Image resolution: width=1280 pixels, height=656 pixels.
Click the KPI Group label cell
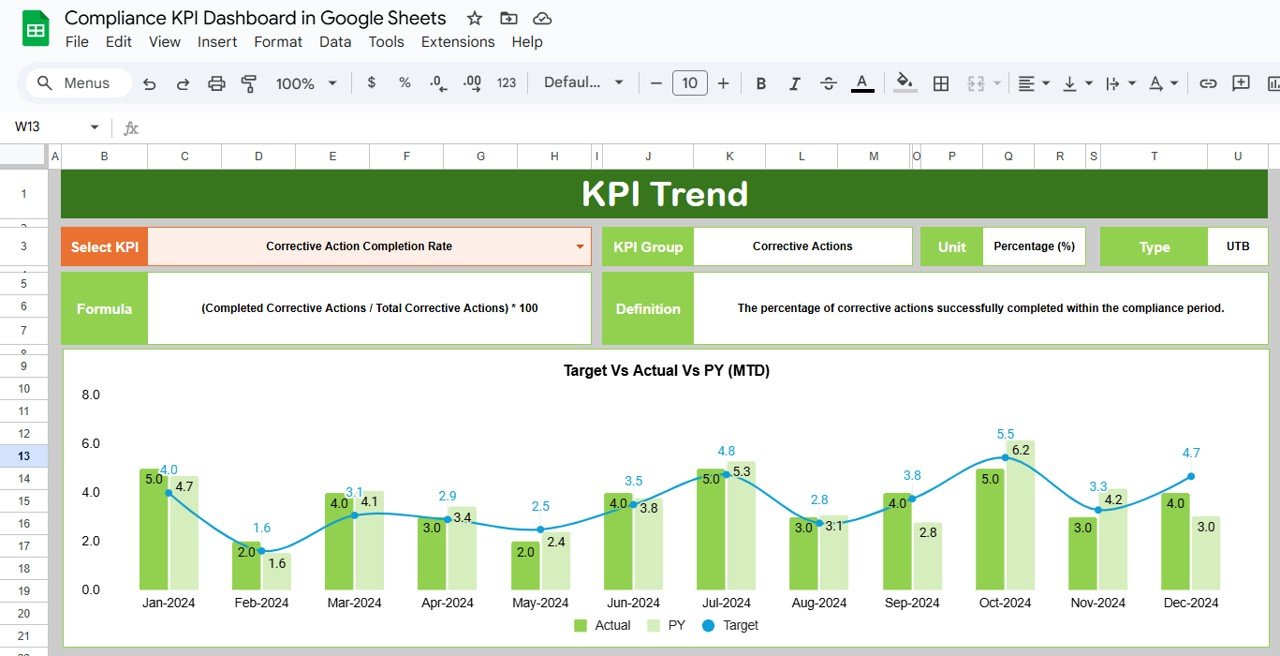[x=648, y=247]
